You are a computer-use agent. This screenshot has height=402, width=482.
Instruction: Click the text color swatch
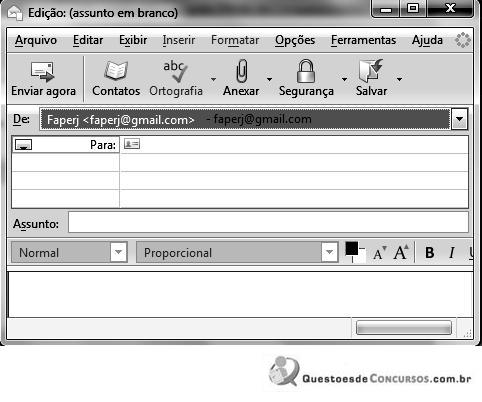point(352,249)
